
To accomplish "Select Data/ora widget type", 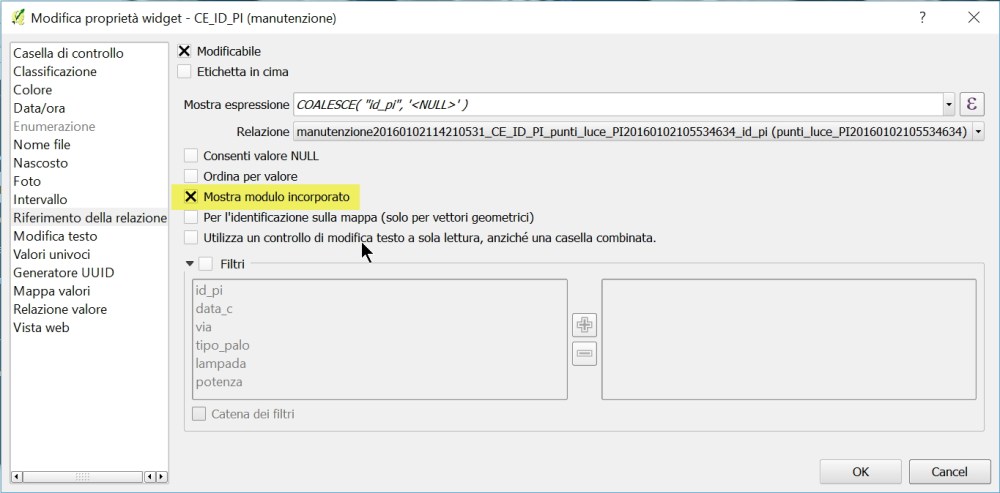I will click(x=39, y=108).
